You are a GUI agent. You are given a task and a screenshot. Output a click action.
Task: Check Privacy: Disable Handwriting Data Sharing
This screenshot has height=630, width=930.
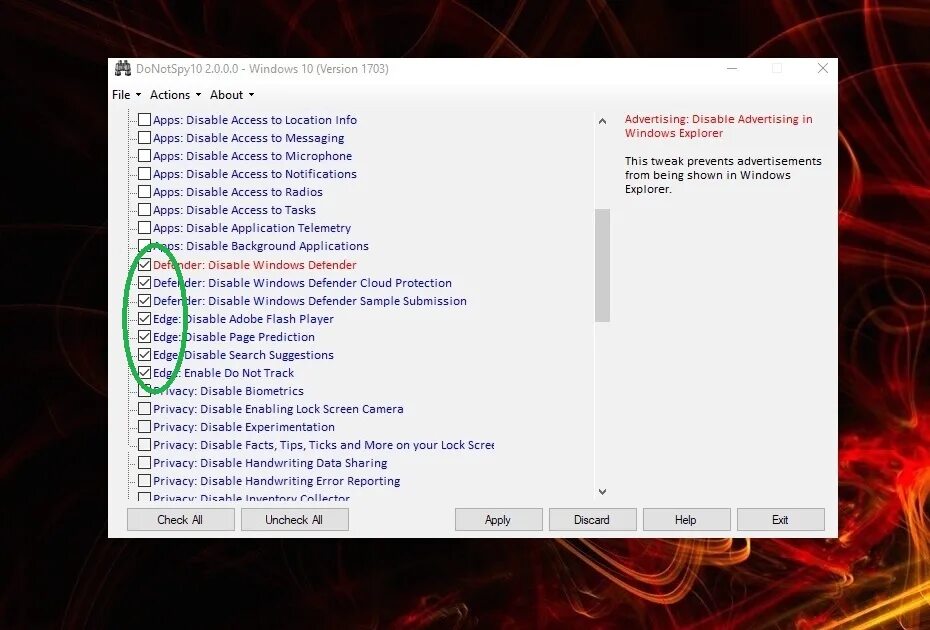point(145,463)
